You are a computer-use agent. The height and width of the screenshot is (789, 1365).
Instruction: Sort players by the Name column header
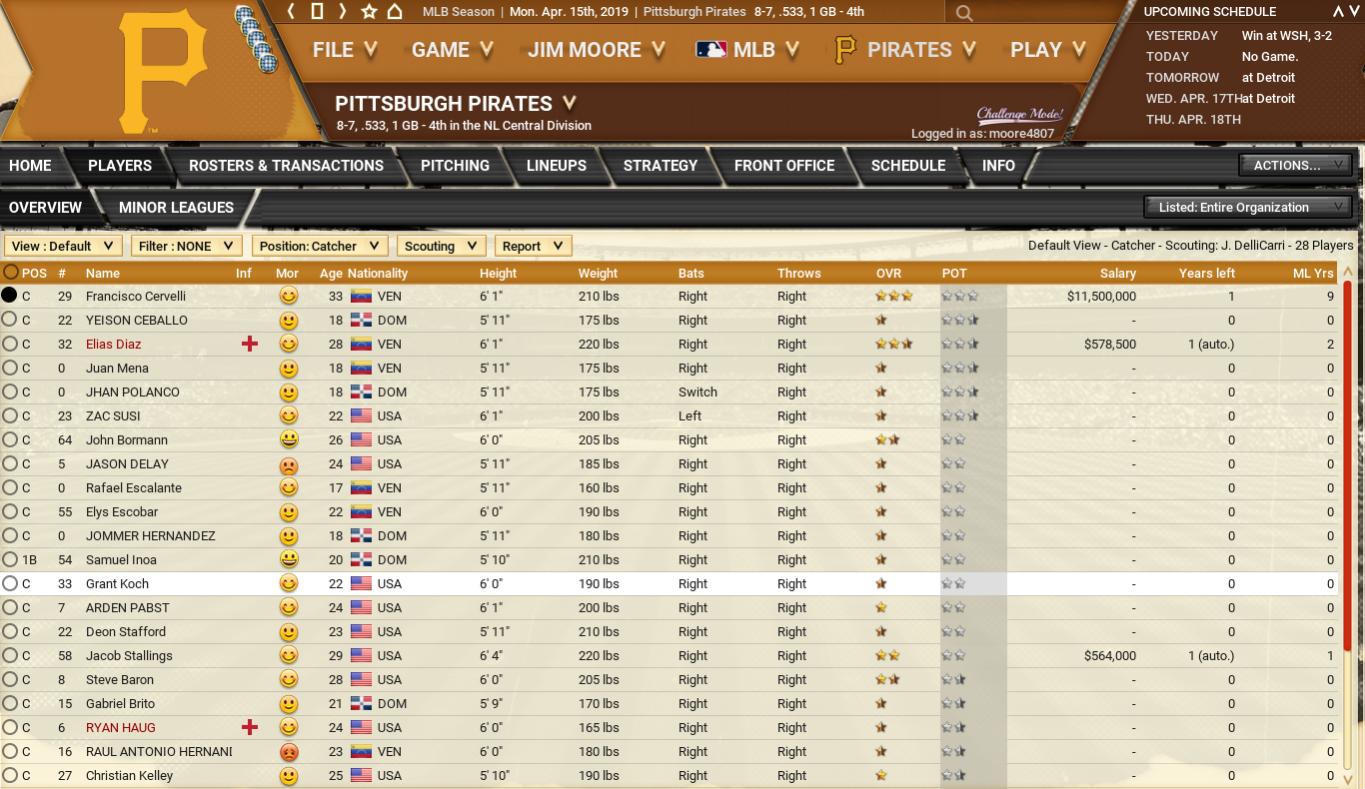point(103,273)
